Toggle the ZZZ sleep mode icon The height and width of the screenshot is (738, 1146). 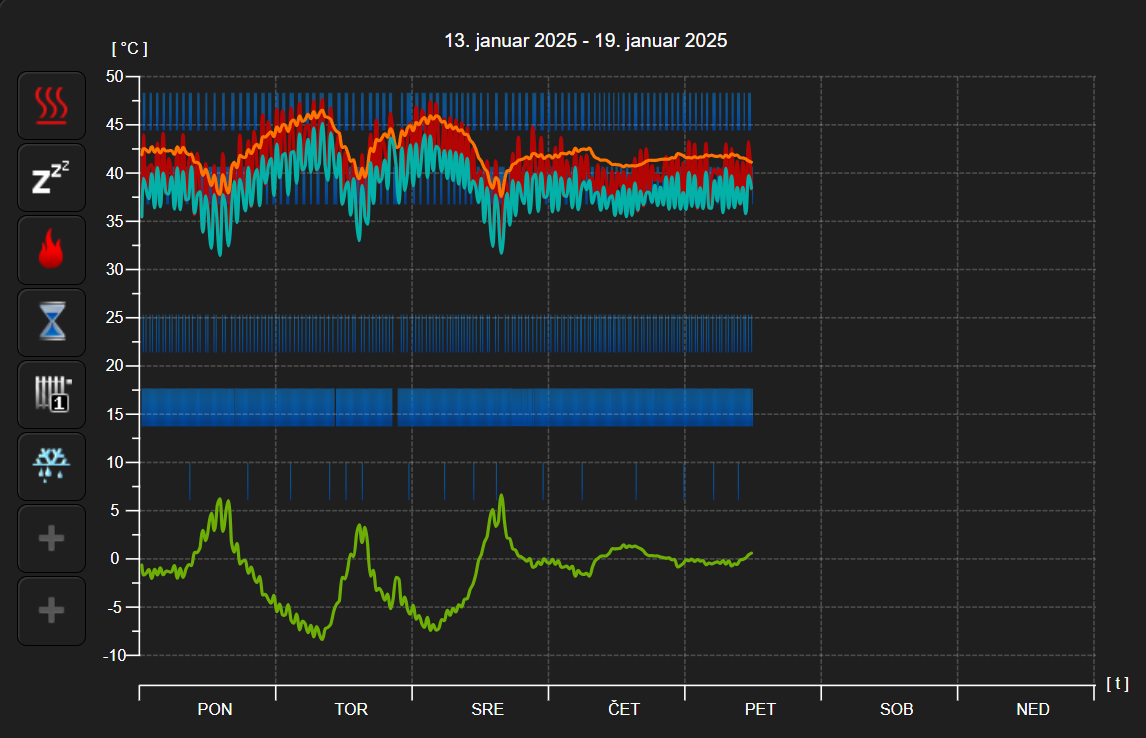[52, 178]
